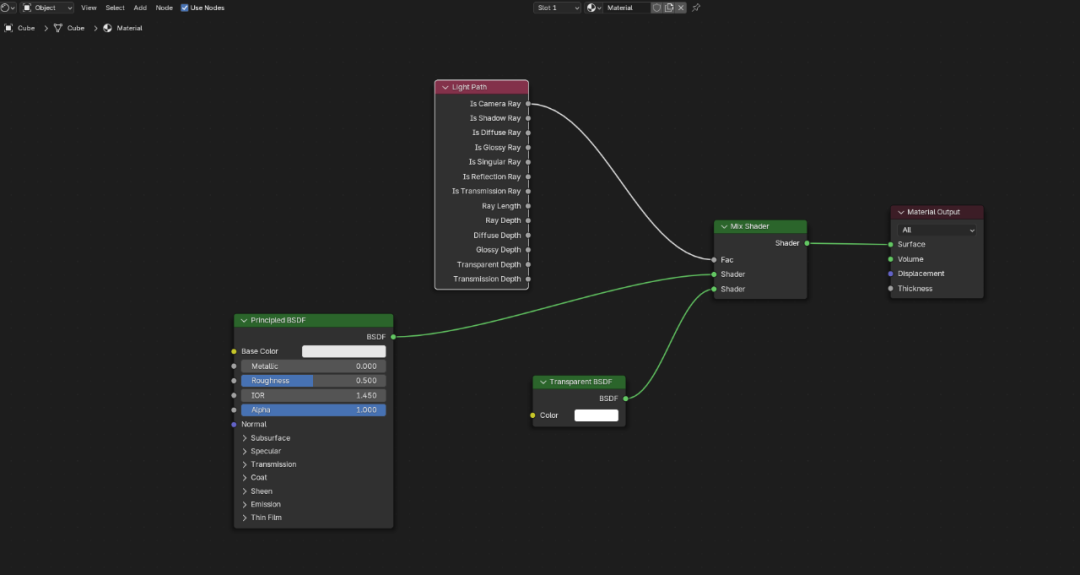Toggle the fake user shield icon
This screenshot has width=1080, height=575.
point(656,8)
